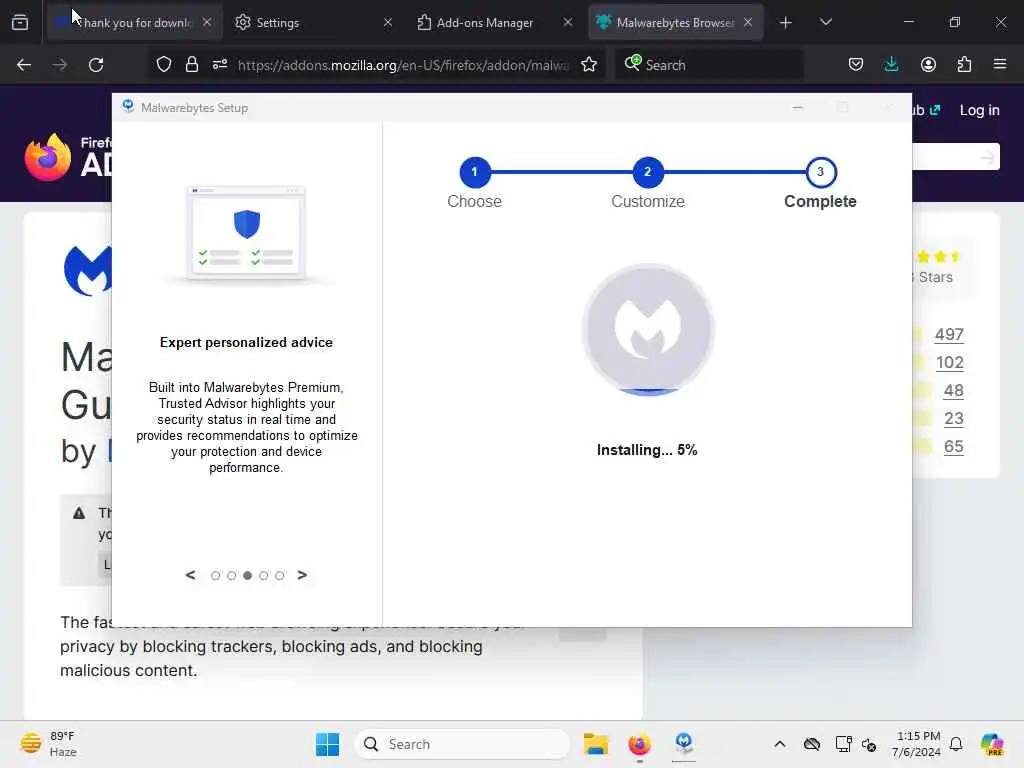Select the fourth carousel dot
1024x768 pixels.
(263, 575)
